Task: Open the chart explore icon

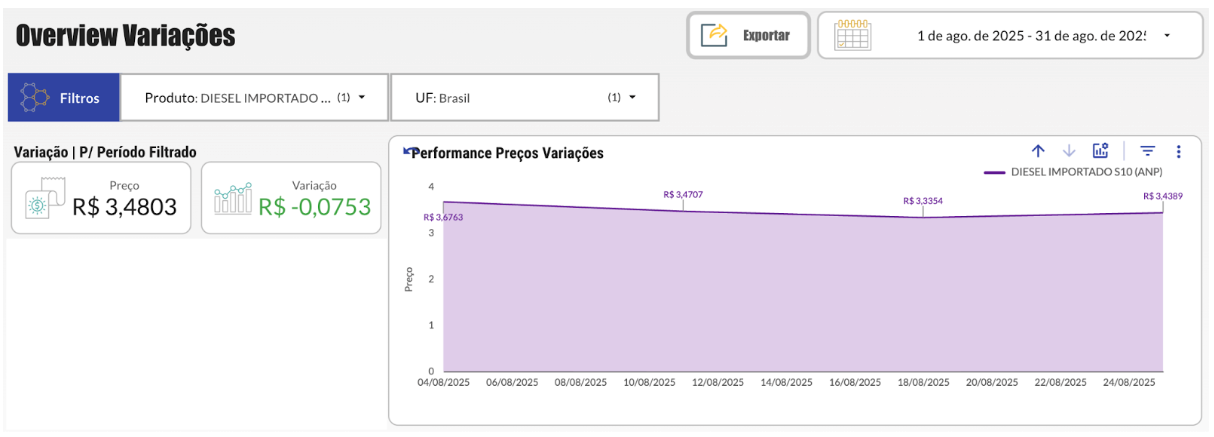Action: click(1100, 151)
